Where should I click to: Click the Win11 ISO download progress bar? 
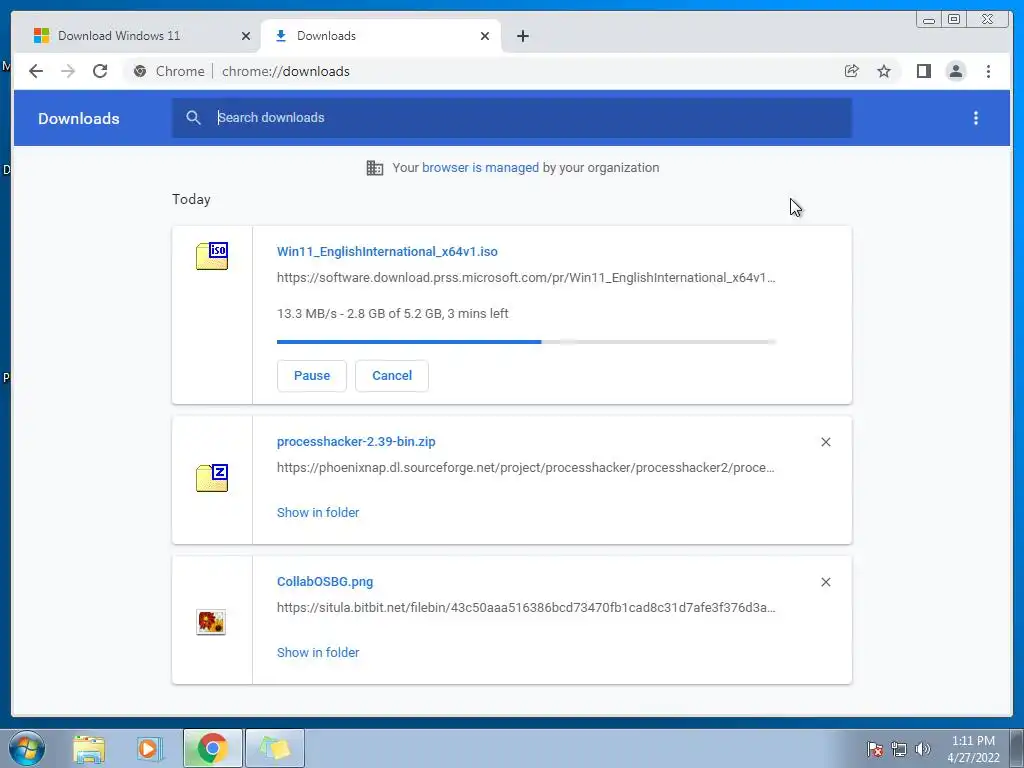click(x=526, y=342)
